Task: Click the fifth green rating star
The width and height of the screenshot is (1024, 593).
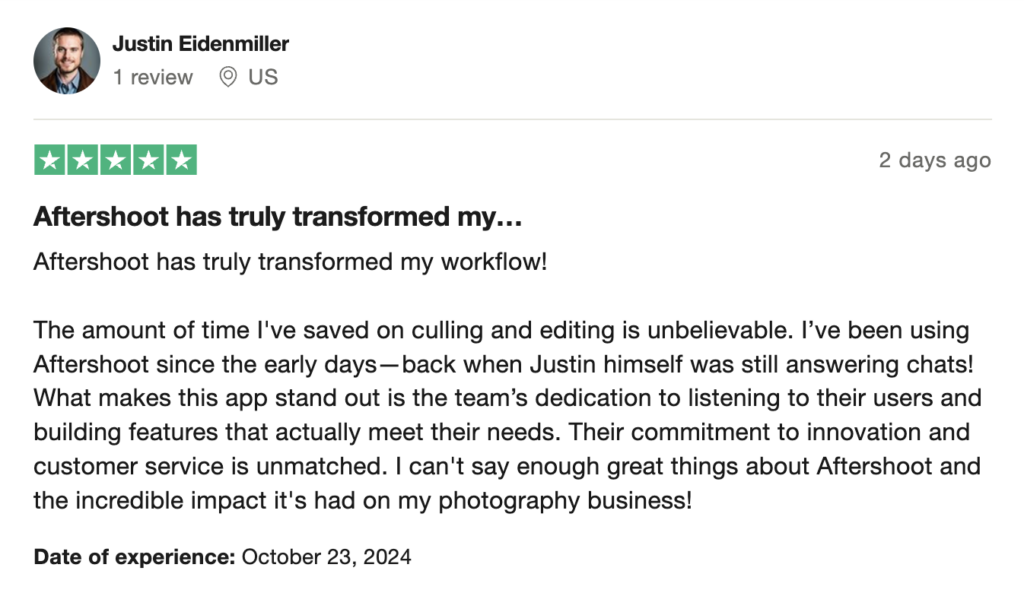Action: pos(181,160)
